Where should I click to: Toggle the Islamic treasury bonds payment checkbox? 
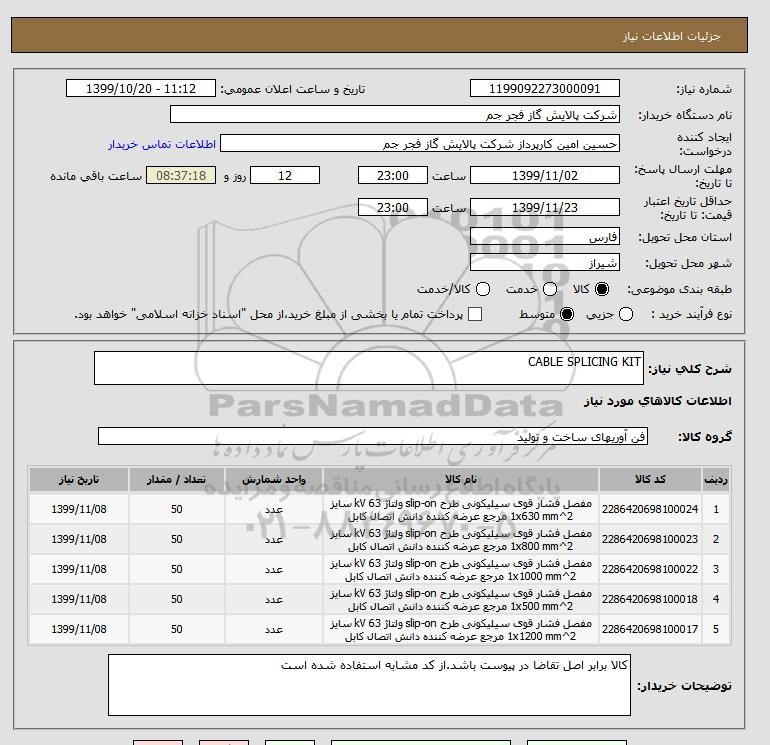tap(475, 314)
